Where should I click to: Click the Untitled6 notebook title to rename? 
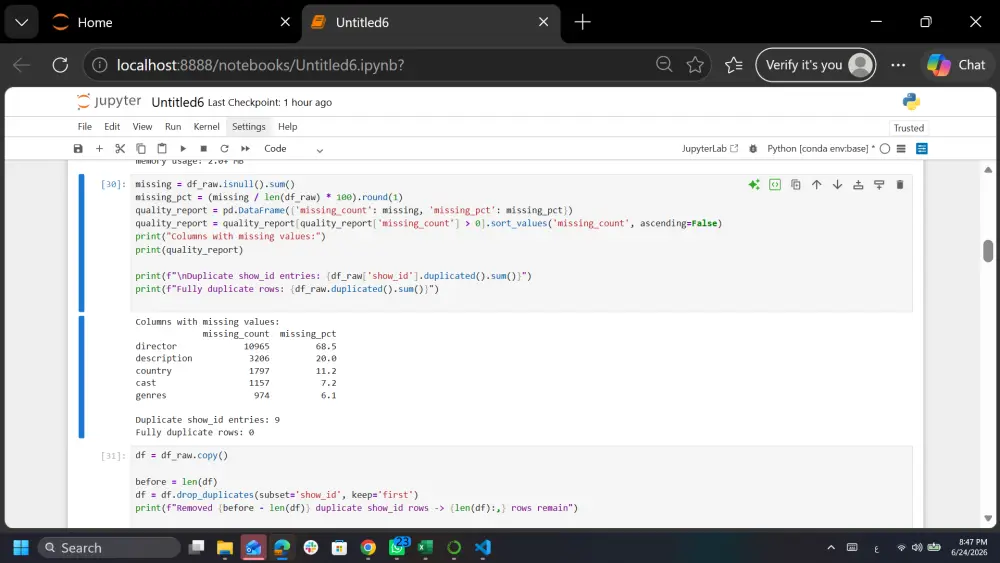177,102
